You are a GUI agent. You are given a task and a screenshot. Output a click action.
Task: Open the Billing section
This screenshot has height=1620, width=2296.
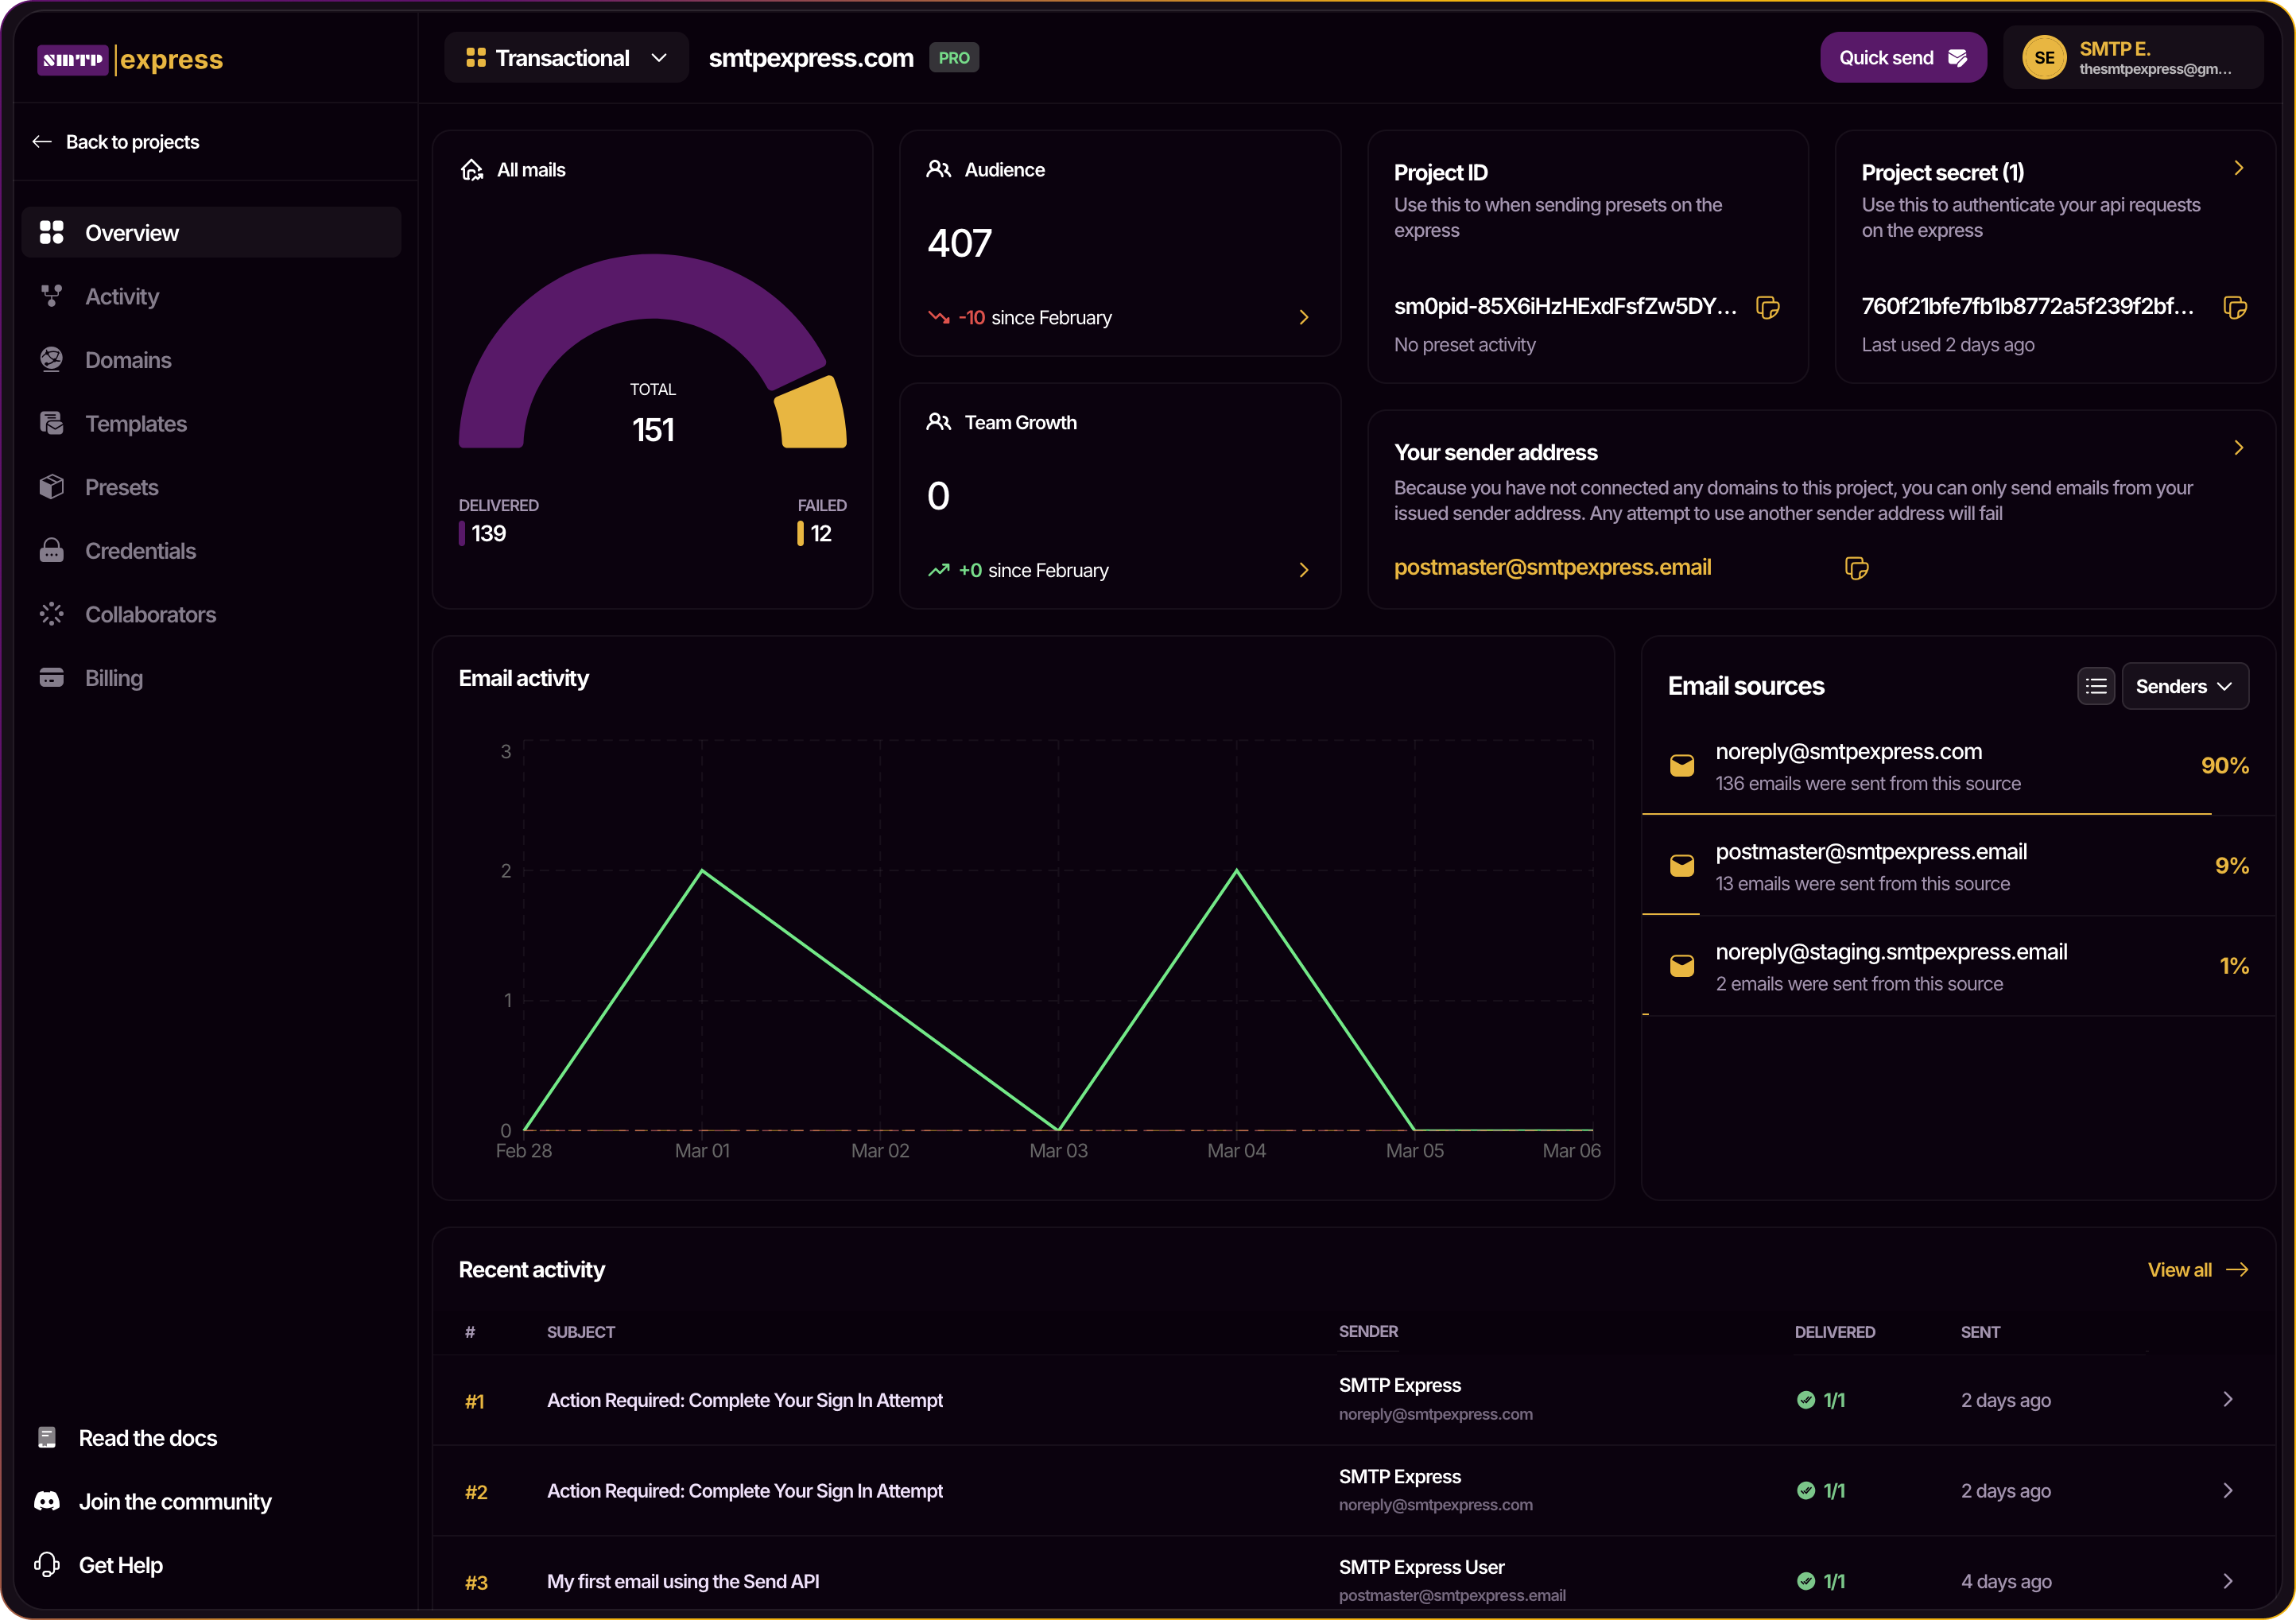(x=211, y=678)
